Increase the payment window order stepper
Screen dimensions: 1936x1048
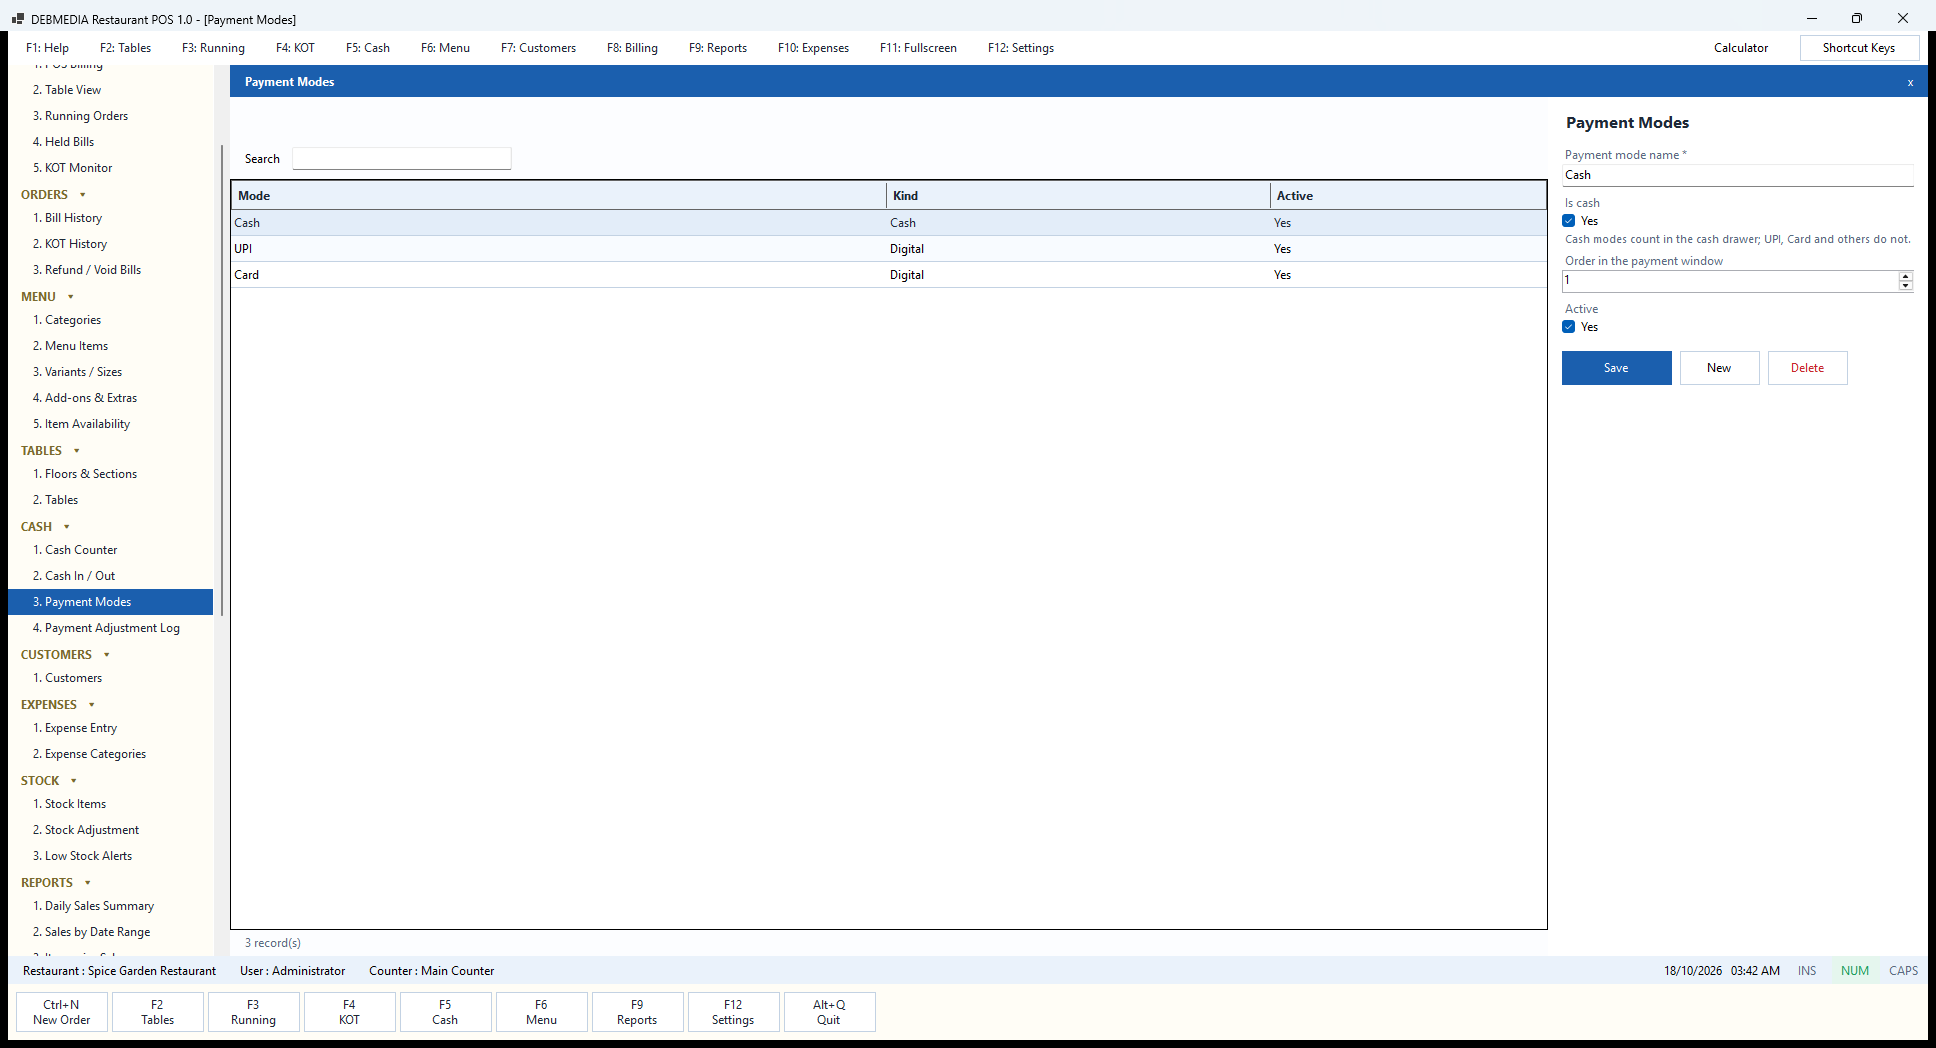click(x=1905, y=276)
